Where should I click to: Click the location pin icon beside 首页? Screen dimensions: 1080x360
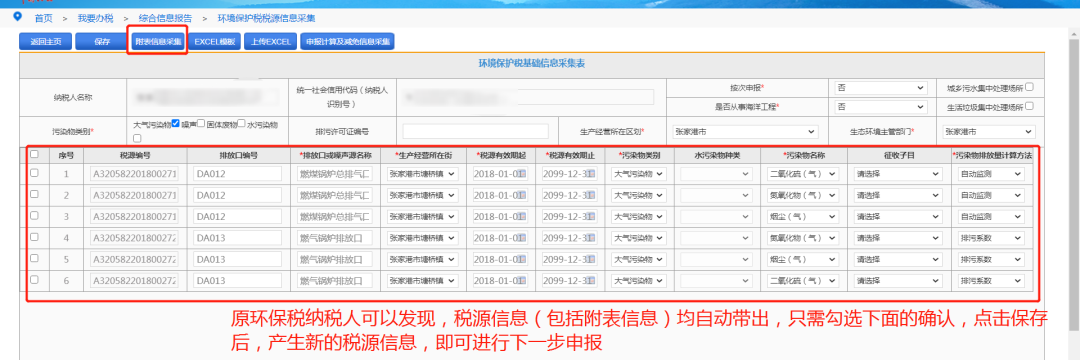click(x=17, y=17)
